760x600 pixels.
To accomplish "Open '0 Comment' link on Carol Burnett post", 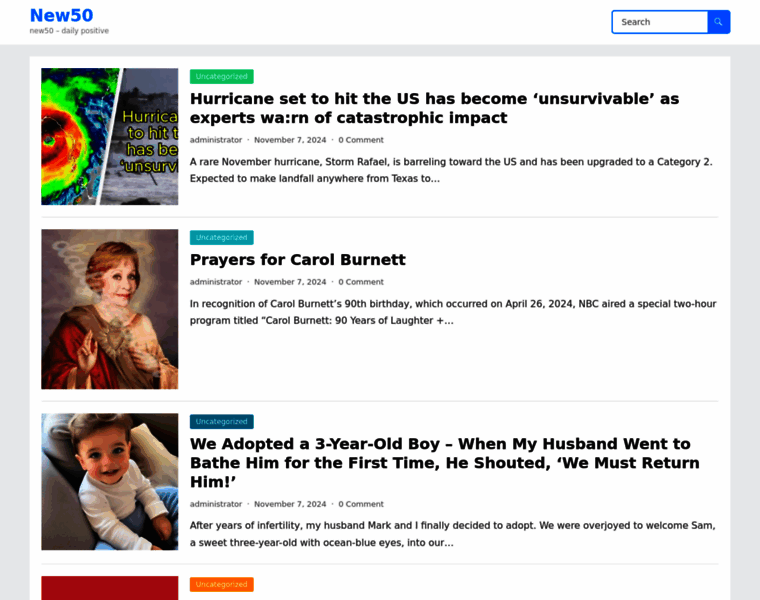I will click(x=361, y=282).
